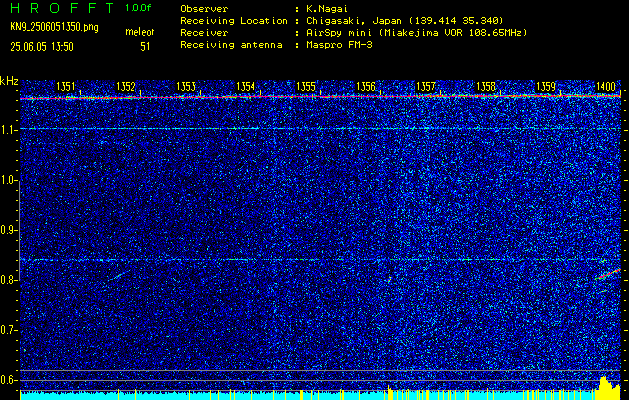The width and height of the screenshot is (629, 400).
Task: Click the 1400 time marker
Action: click(x=606, y=87)
